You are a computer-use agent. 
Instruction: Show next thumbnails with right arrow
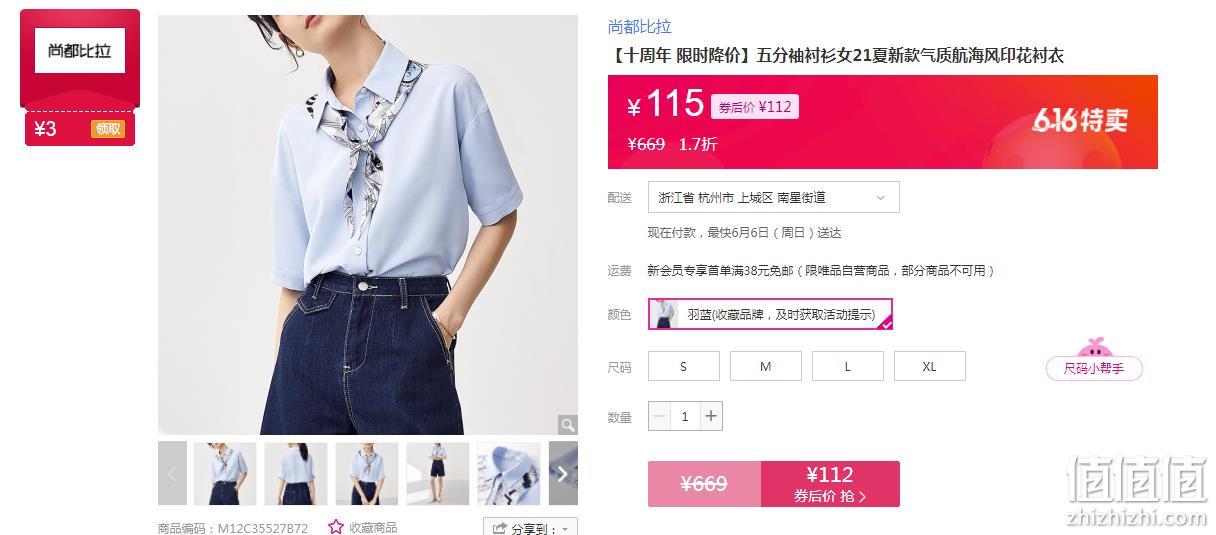tap(563, 473)
